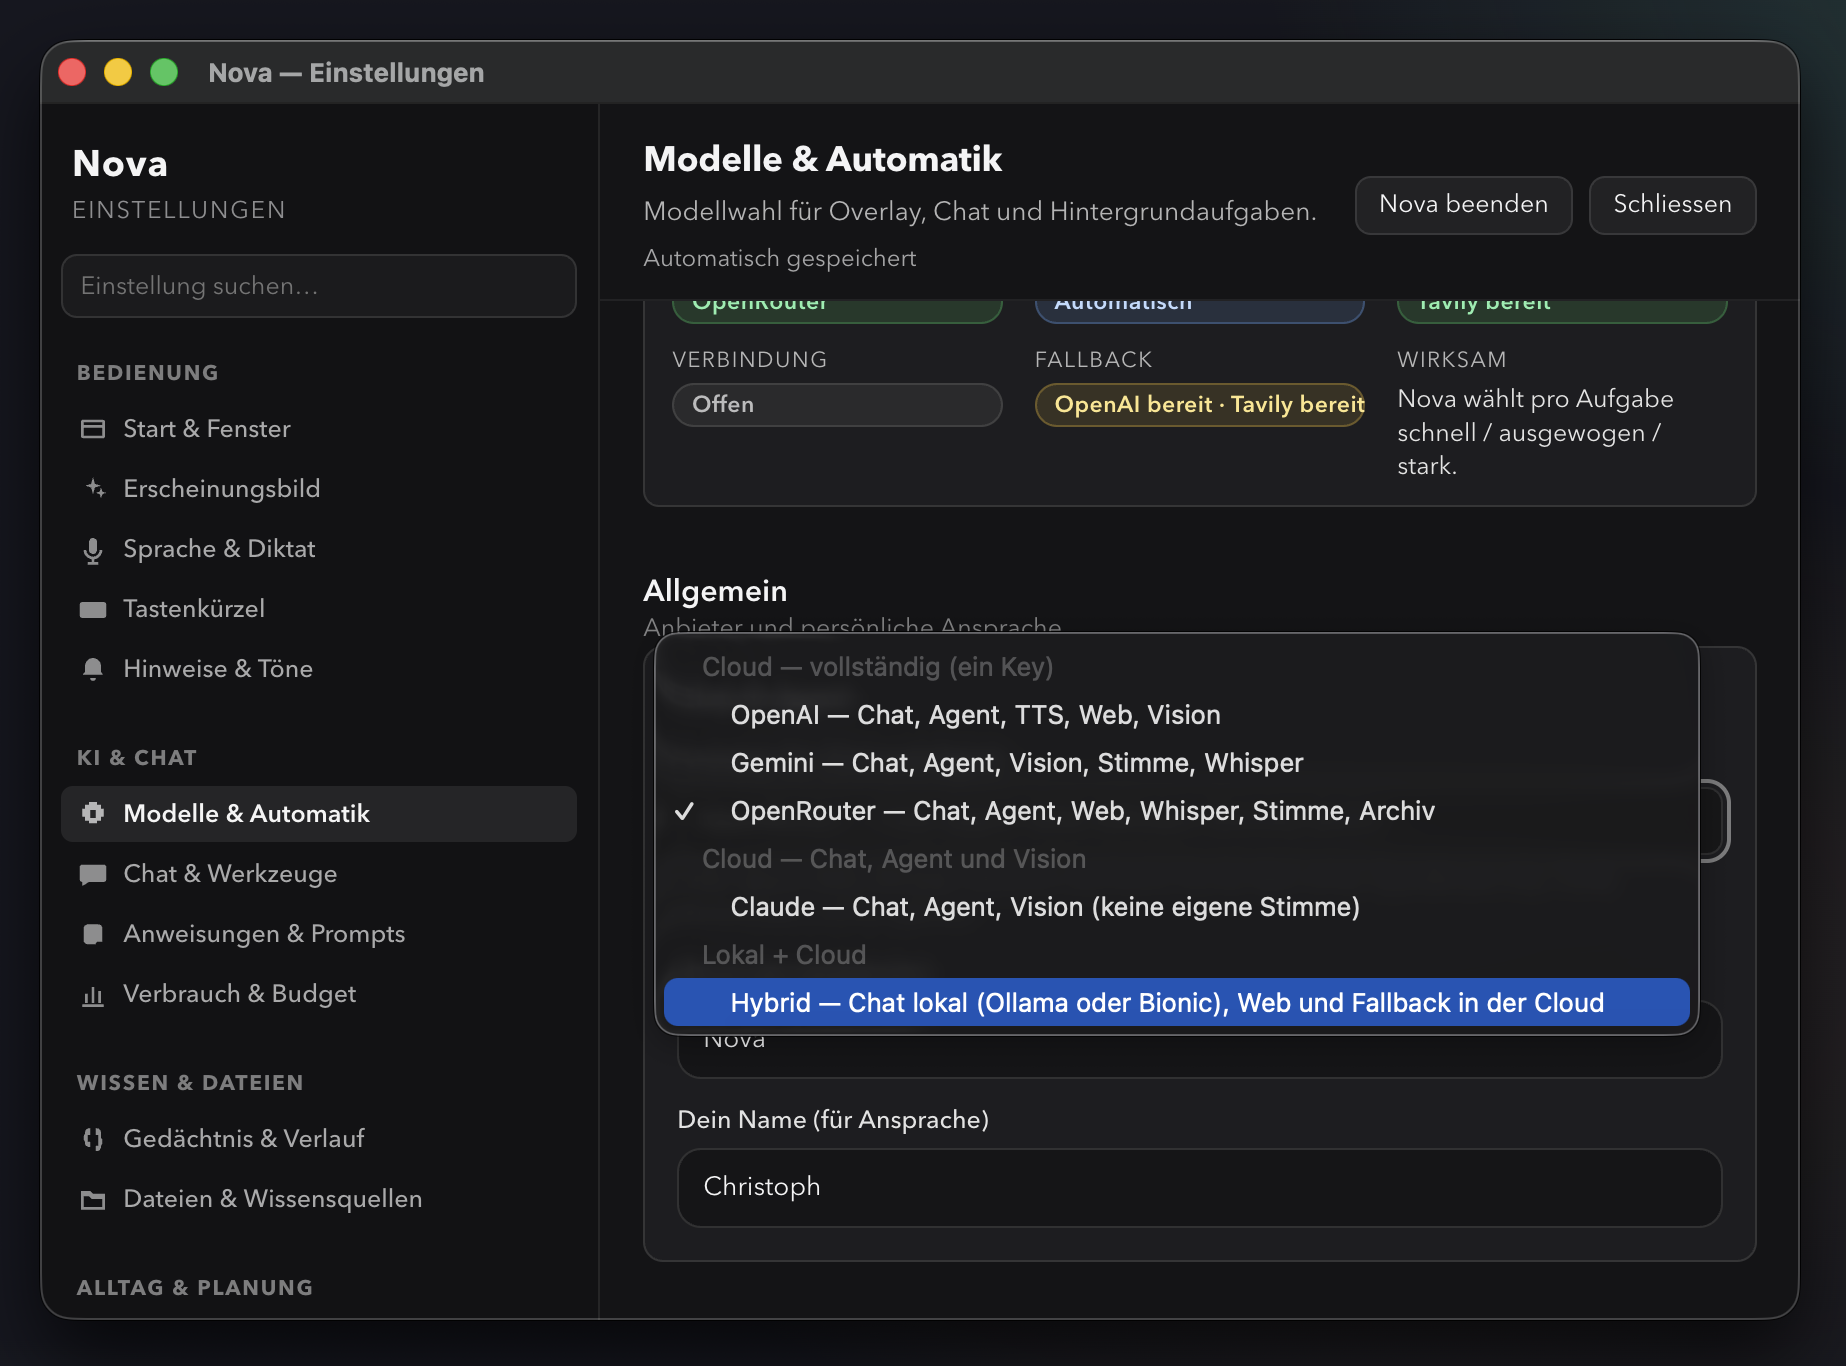Click the Modelle & Automatik chip icon
Viewport: 1846px width, 1366px height.
tap(93, 813)
